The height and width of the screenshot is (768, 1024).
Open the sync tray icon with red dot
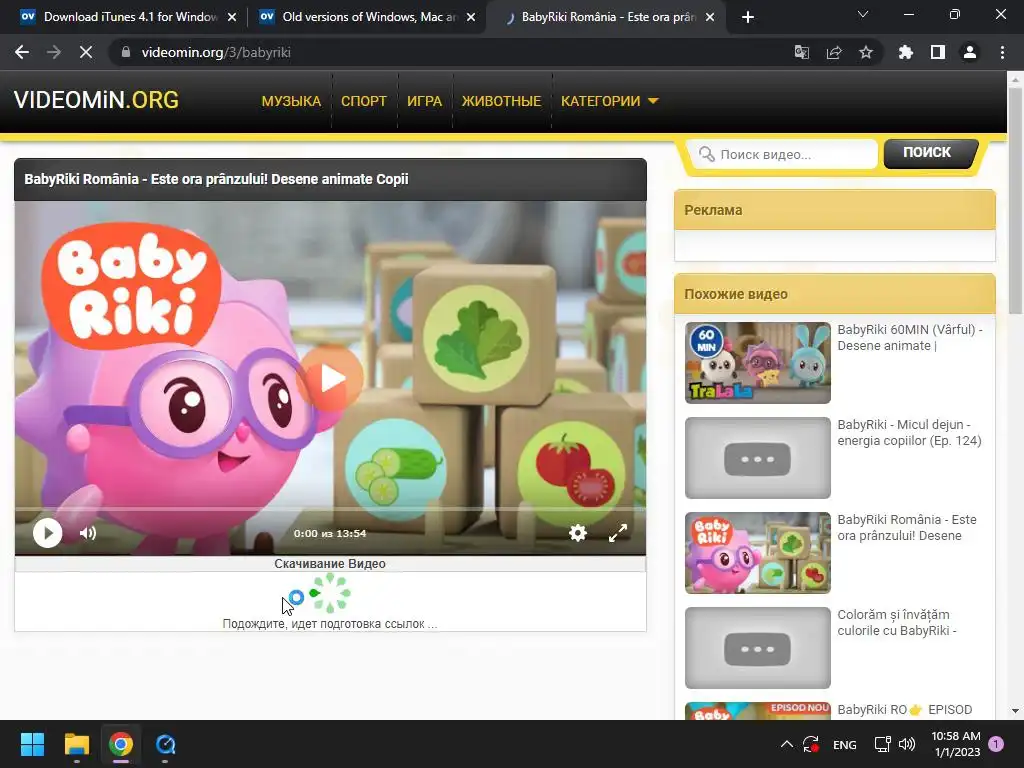[x=811, y=744]
